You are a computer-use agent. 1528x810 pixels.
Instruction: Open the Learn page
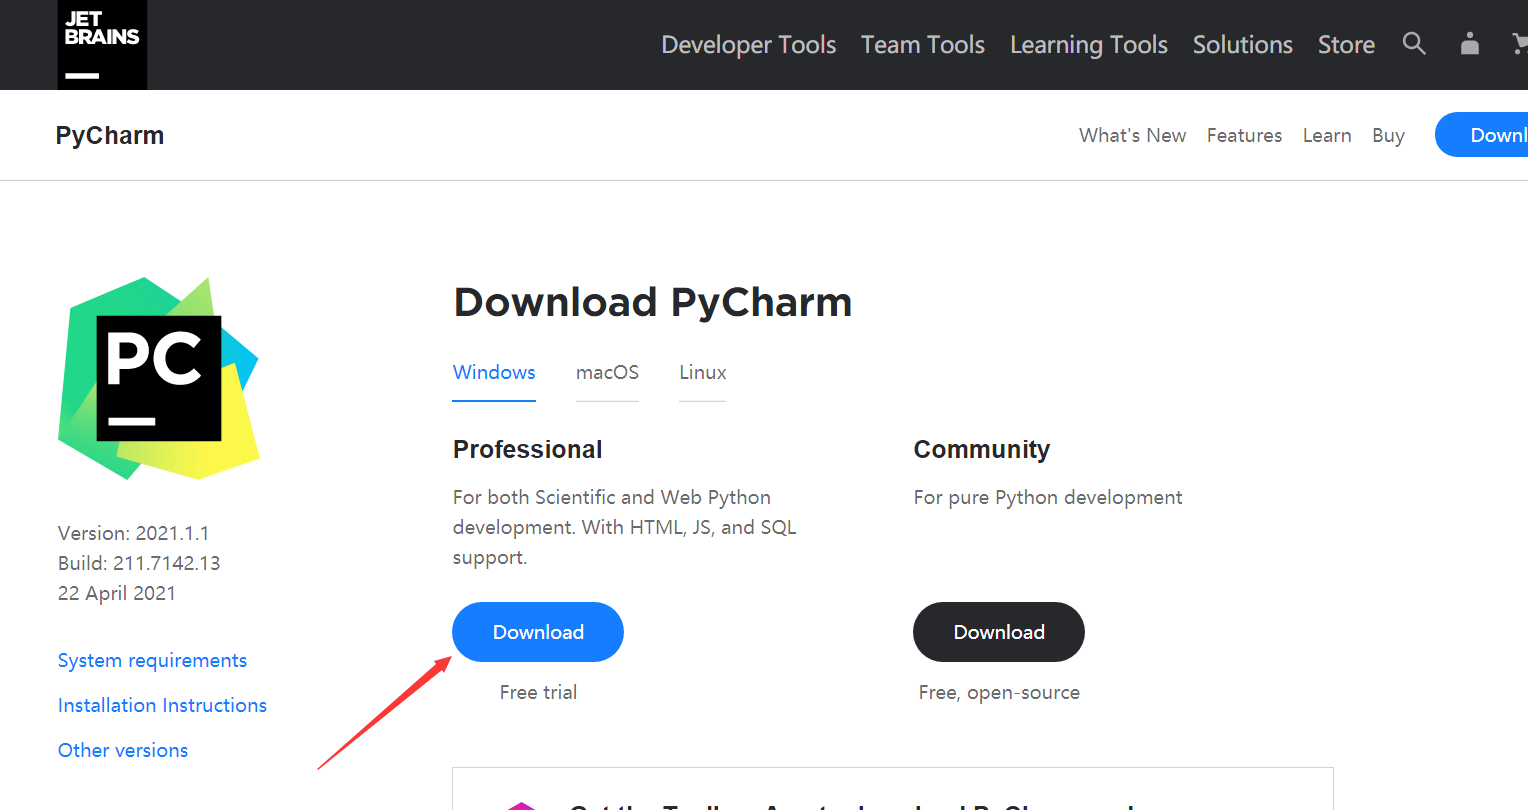1327,135
